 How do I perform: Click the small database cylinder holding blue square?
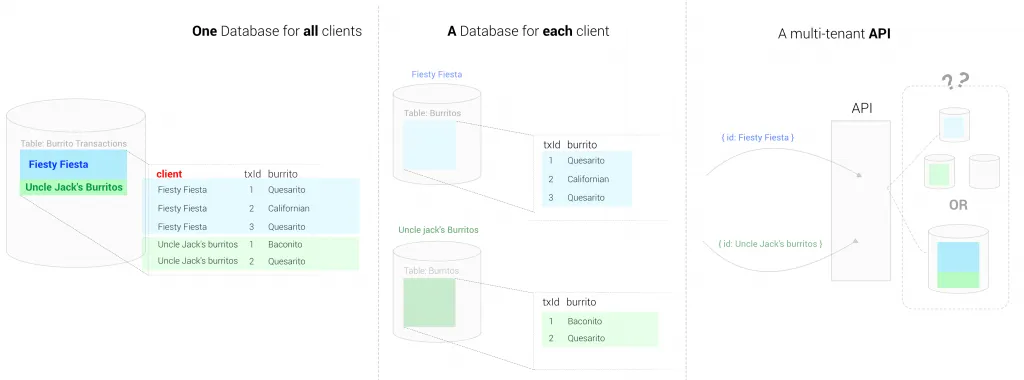pos(954,125)
